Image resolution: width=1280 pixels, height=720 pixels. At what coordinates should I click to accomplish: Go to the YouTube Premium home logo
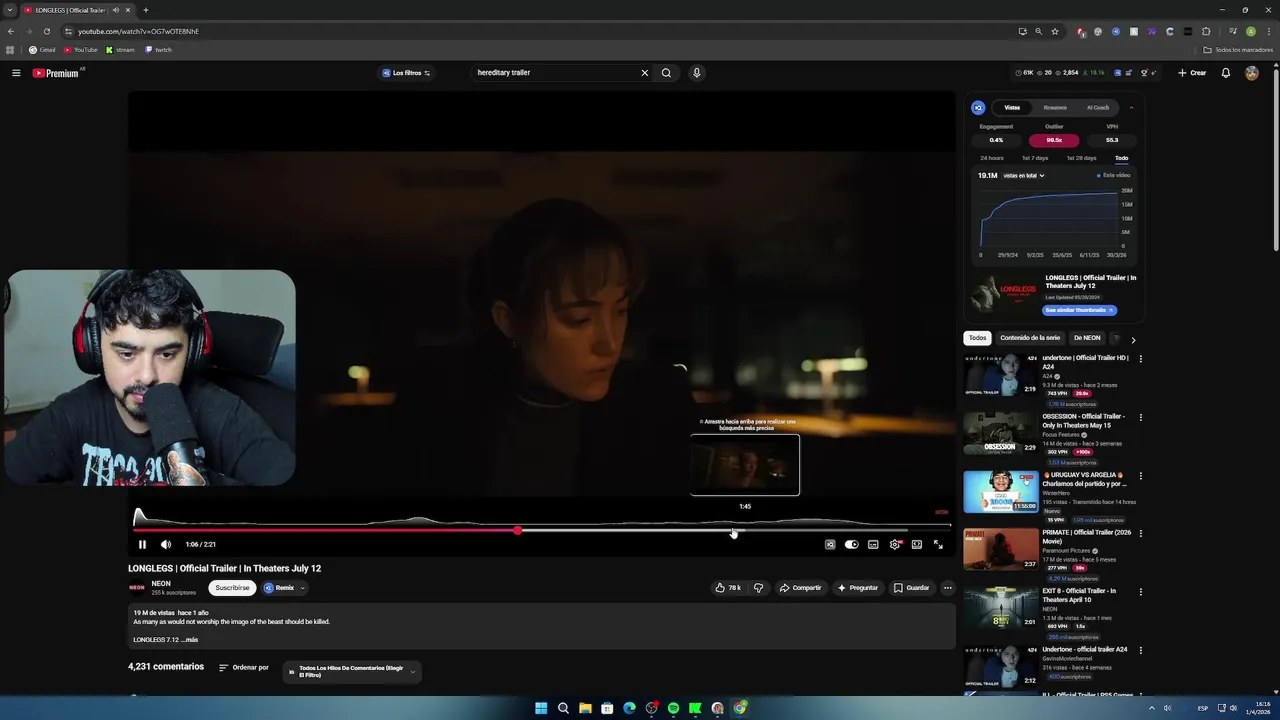[56, 73]
